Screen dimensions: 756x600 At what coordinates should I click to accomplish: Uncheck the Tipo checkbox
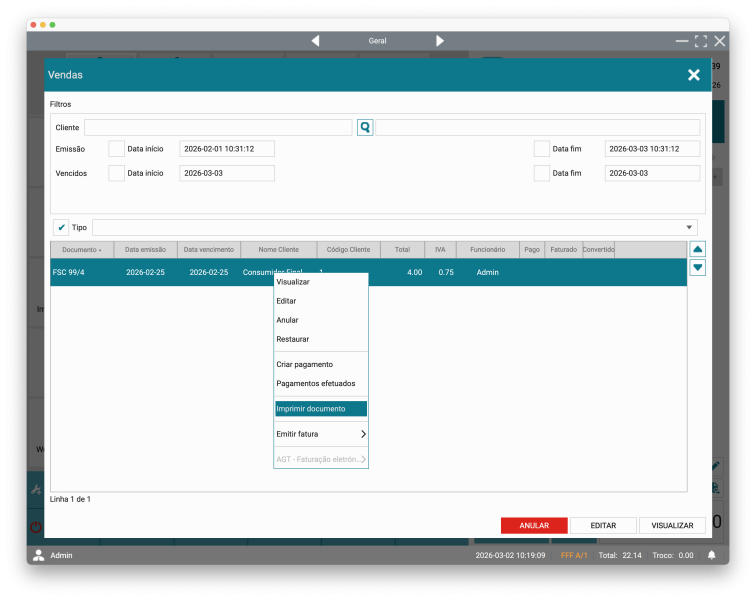pyautogui.click(x=61, y=227)
